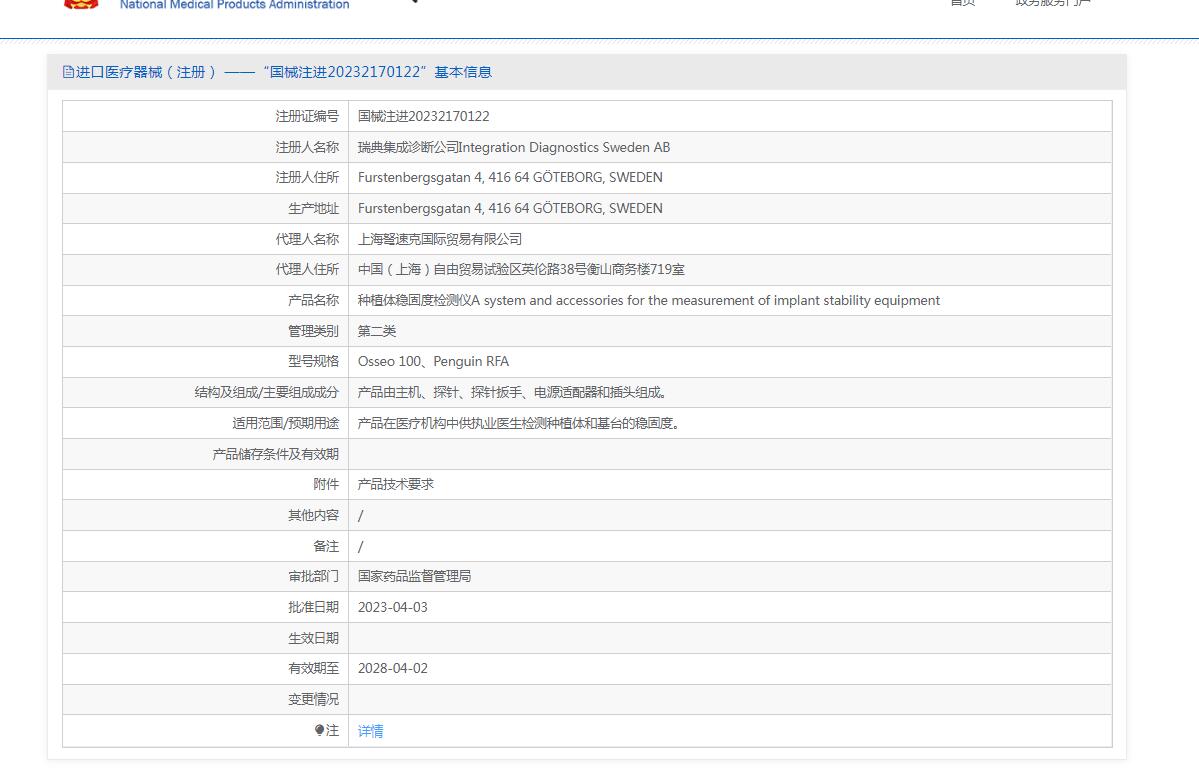
Task: Select the heading text 进口医疗器械（注册）基本信息
Action: point(284,72)
